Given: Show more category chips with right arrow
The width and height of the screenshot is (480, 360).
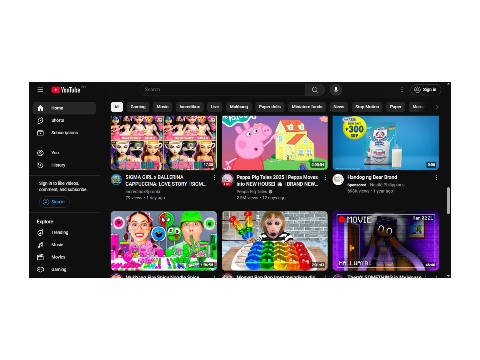Looking at the screenshot, I should (x=437, y=107).
